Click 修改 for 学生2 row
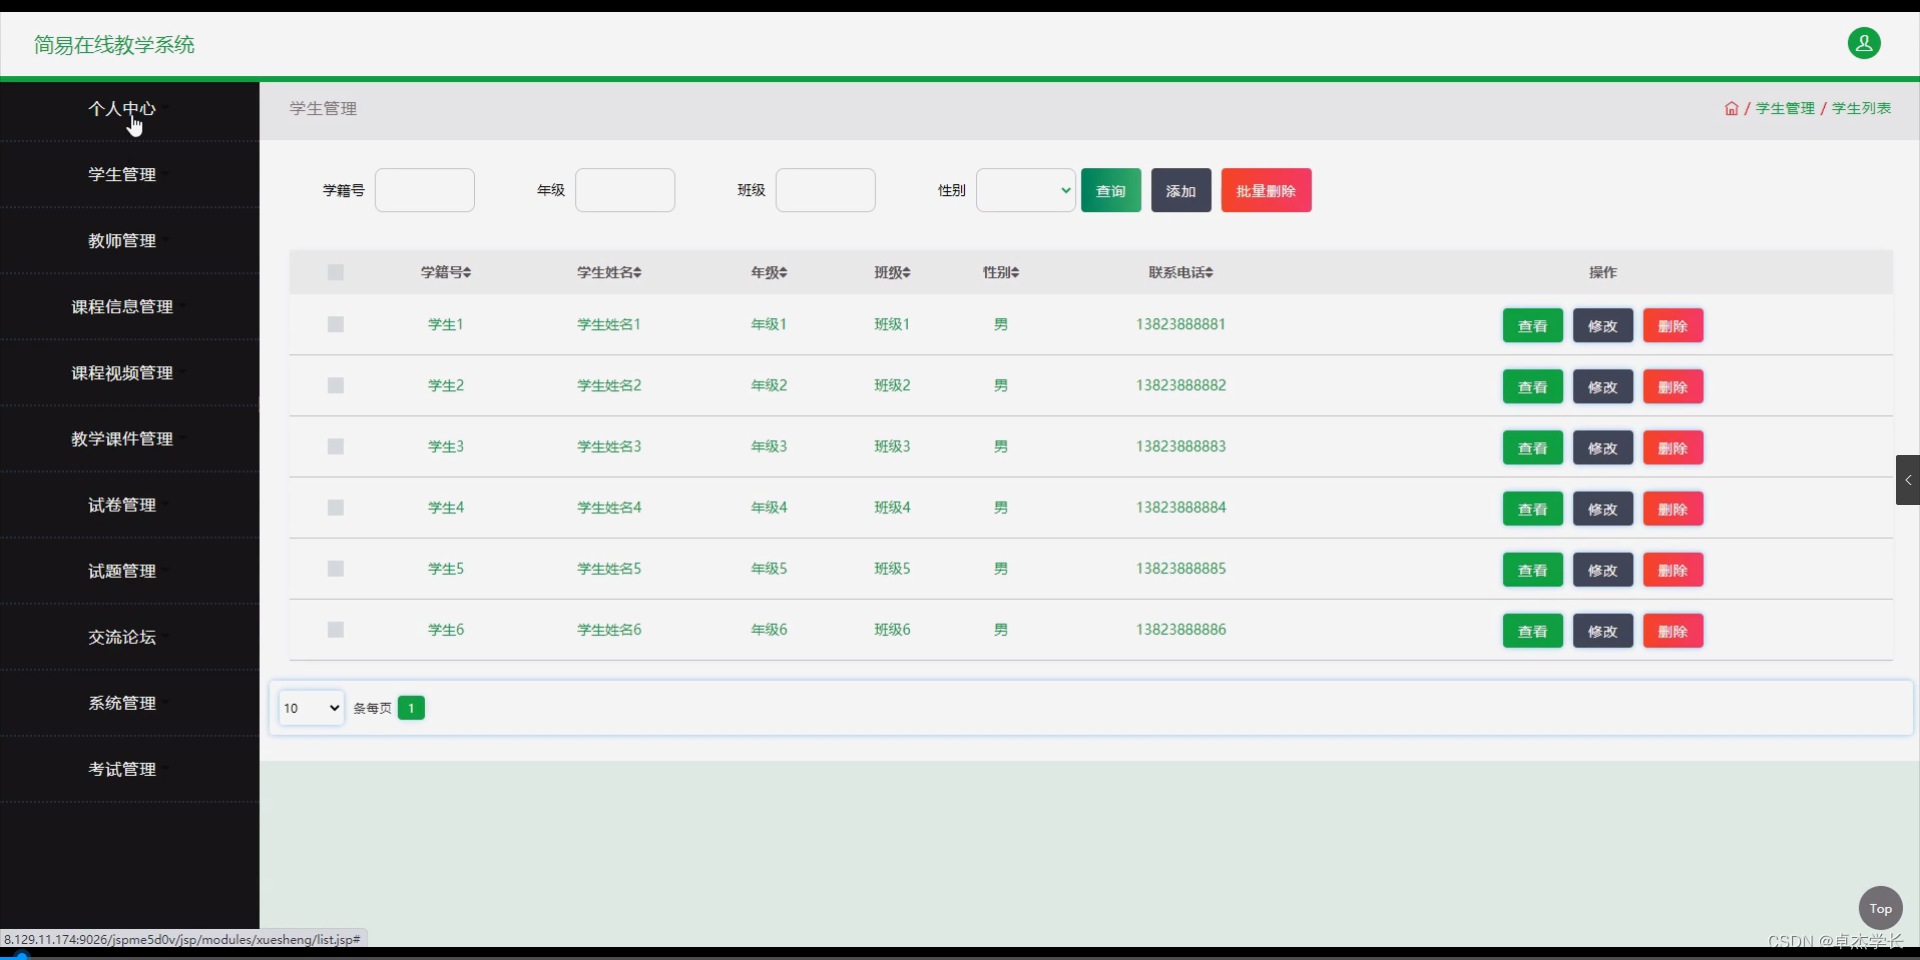Screen dimensions: 1920x960 1603,387
